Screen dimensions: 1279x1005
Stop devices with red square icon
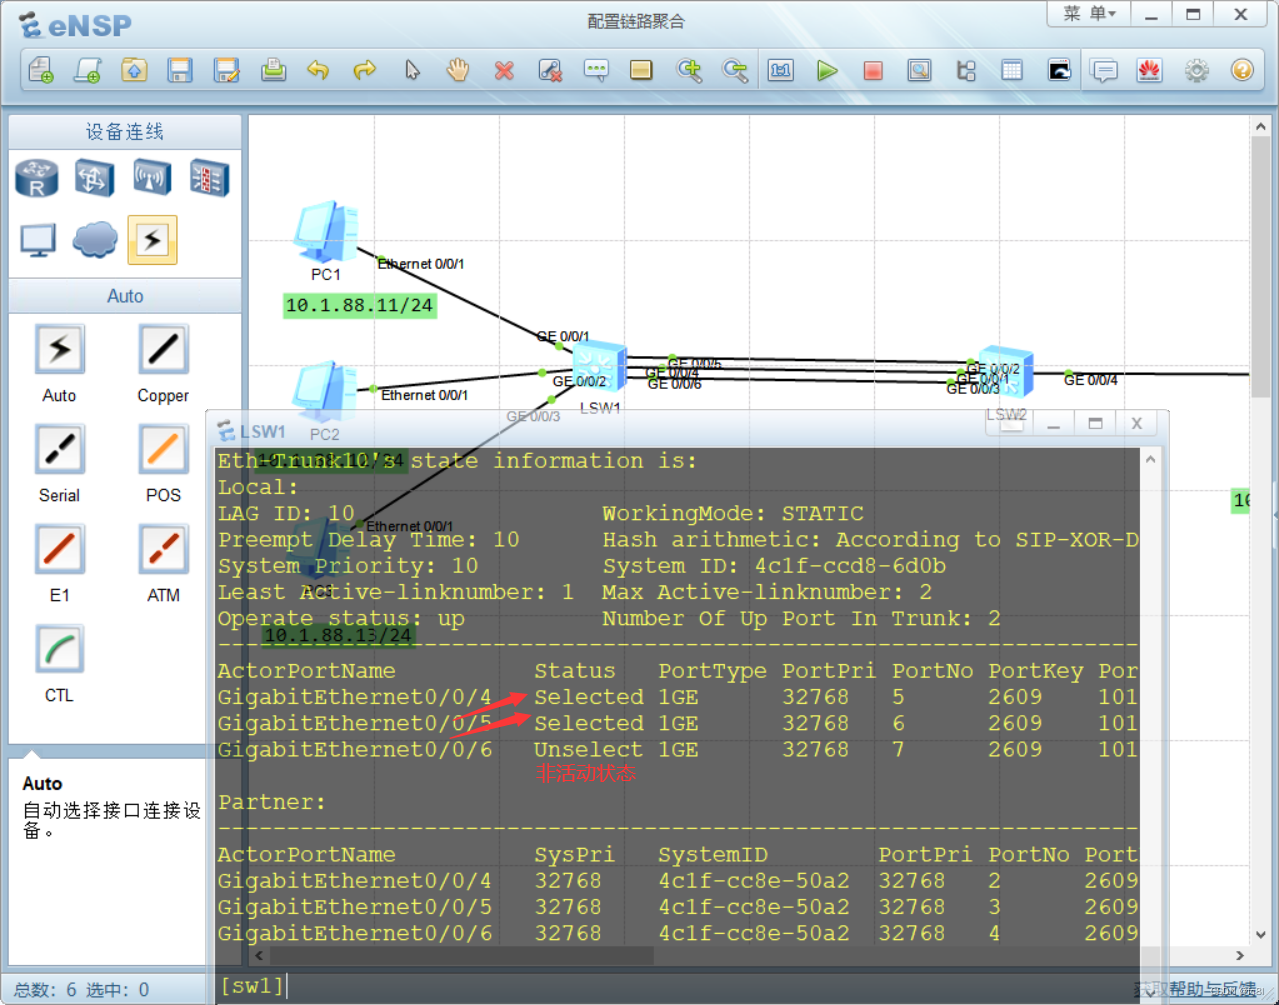click(873, 71)
